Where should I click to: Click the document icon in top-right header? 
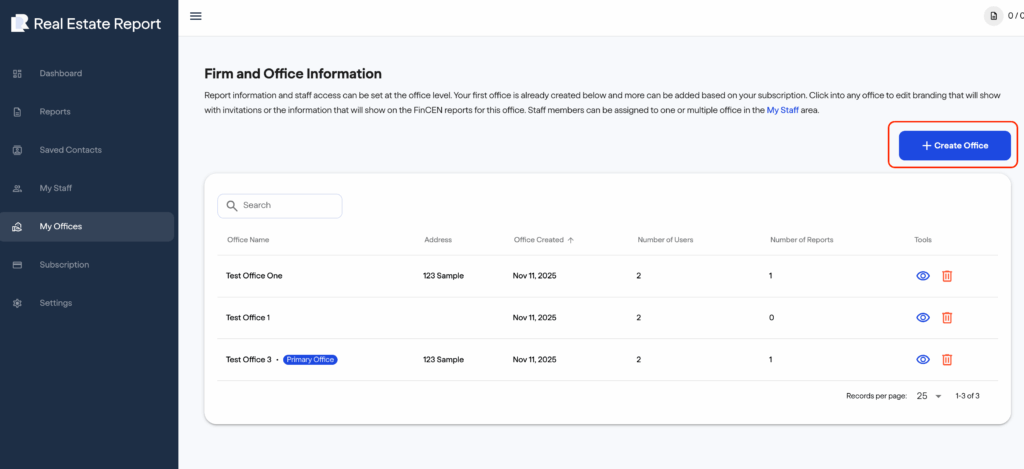[993, 17]
